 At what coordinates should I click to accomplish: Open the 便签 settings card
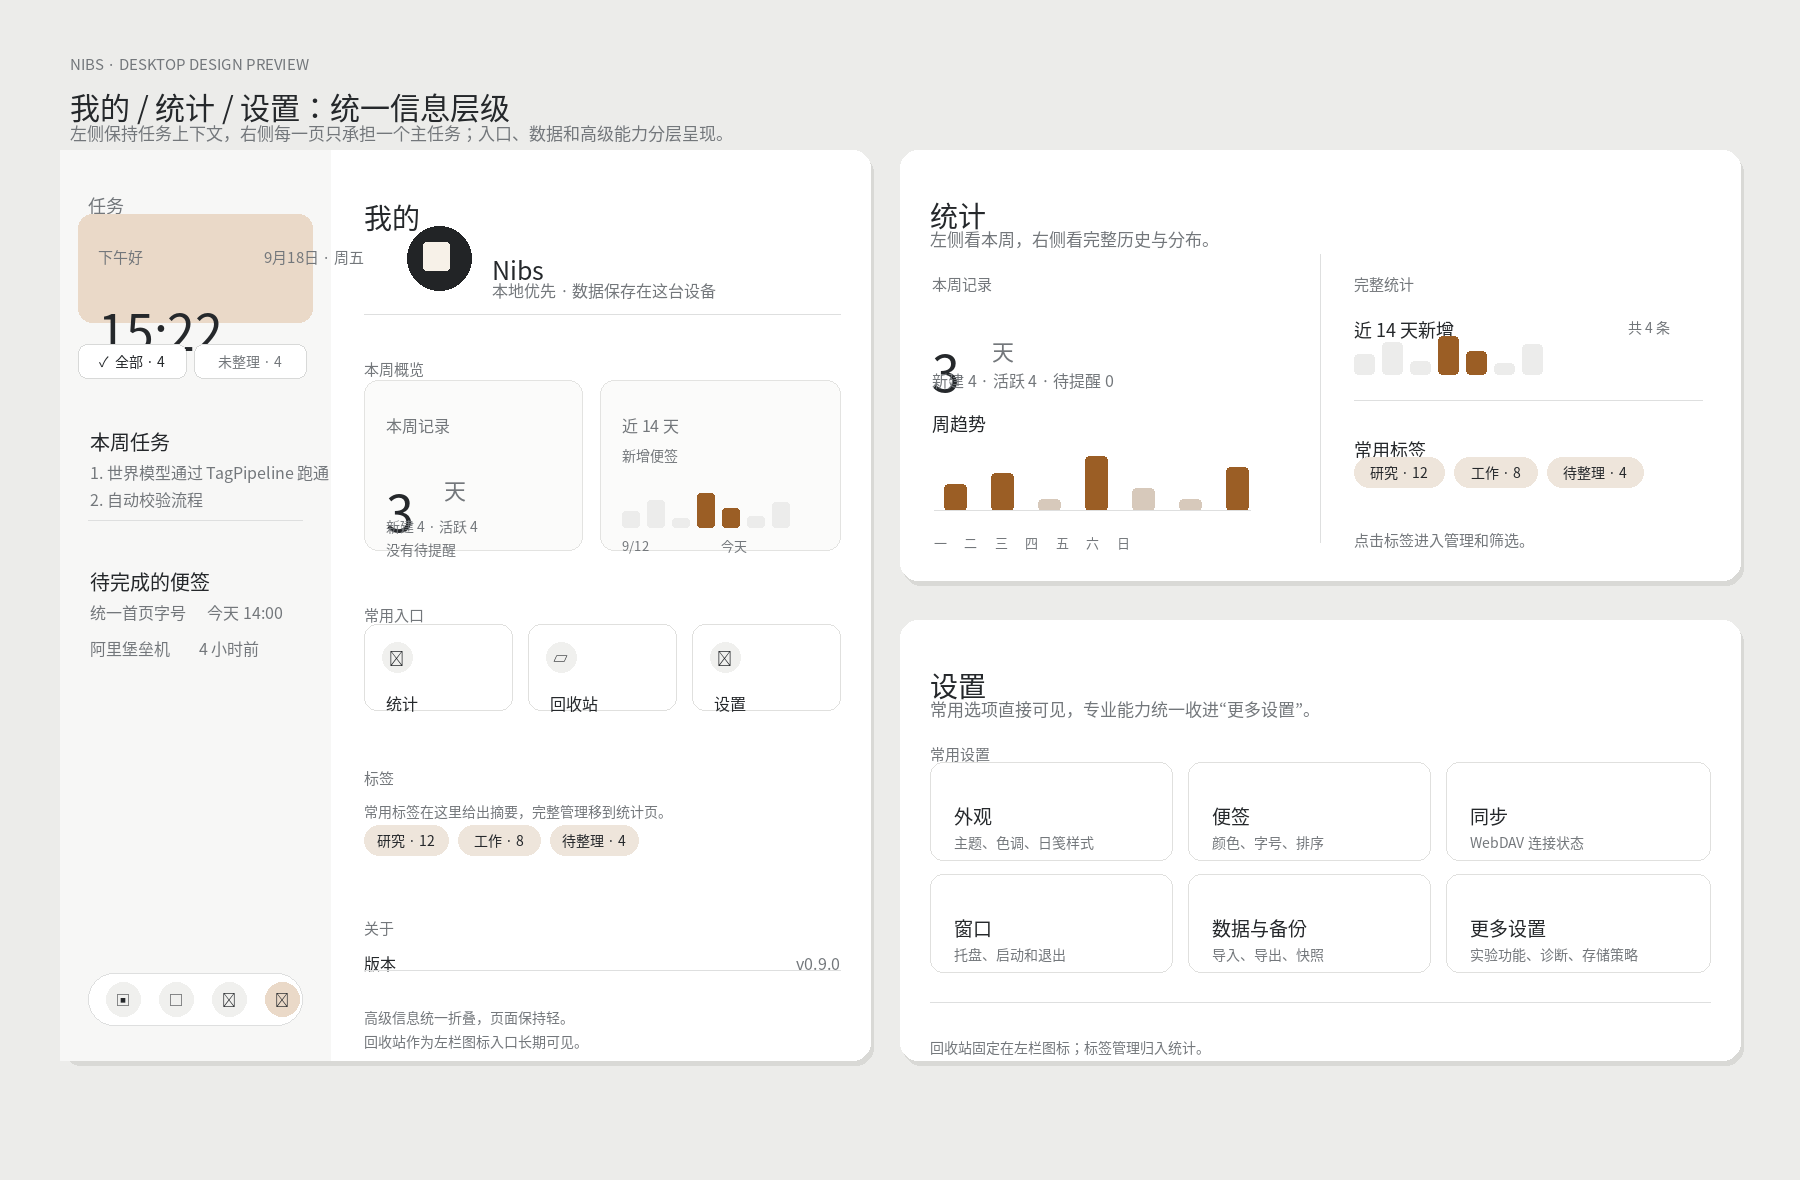point(1309,811)
